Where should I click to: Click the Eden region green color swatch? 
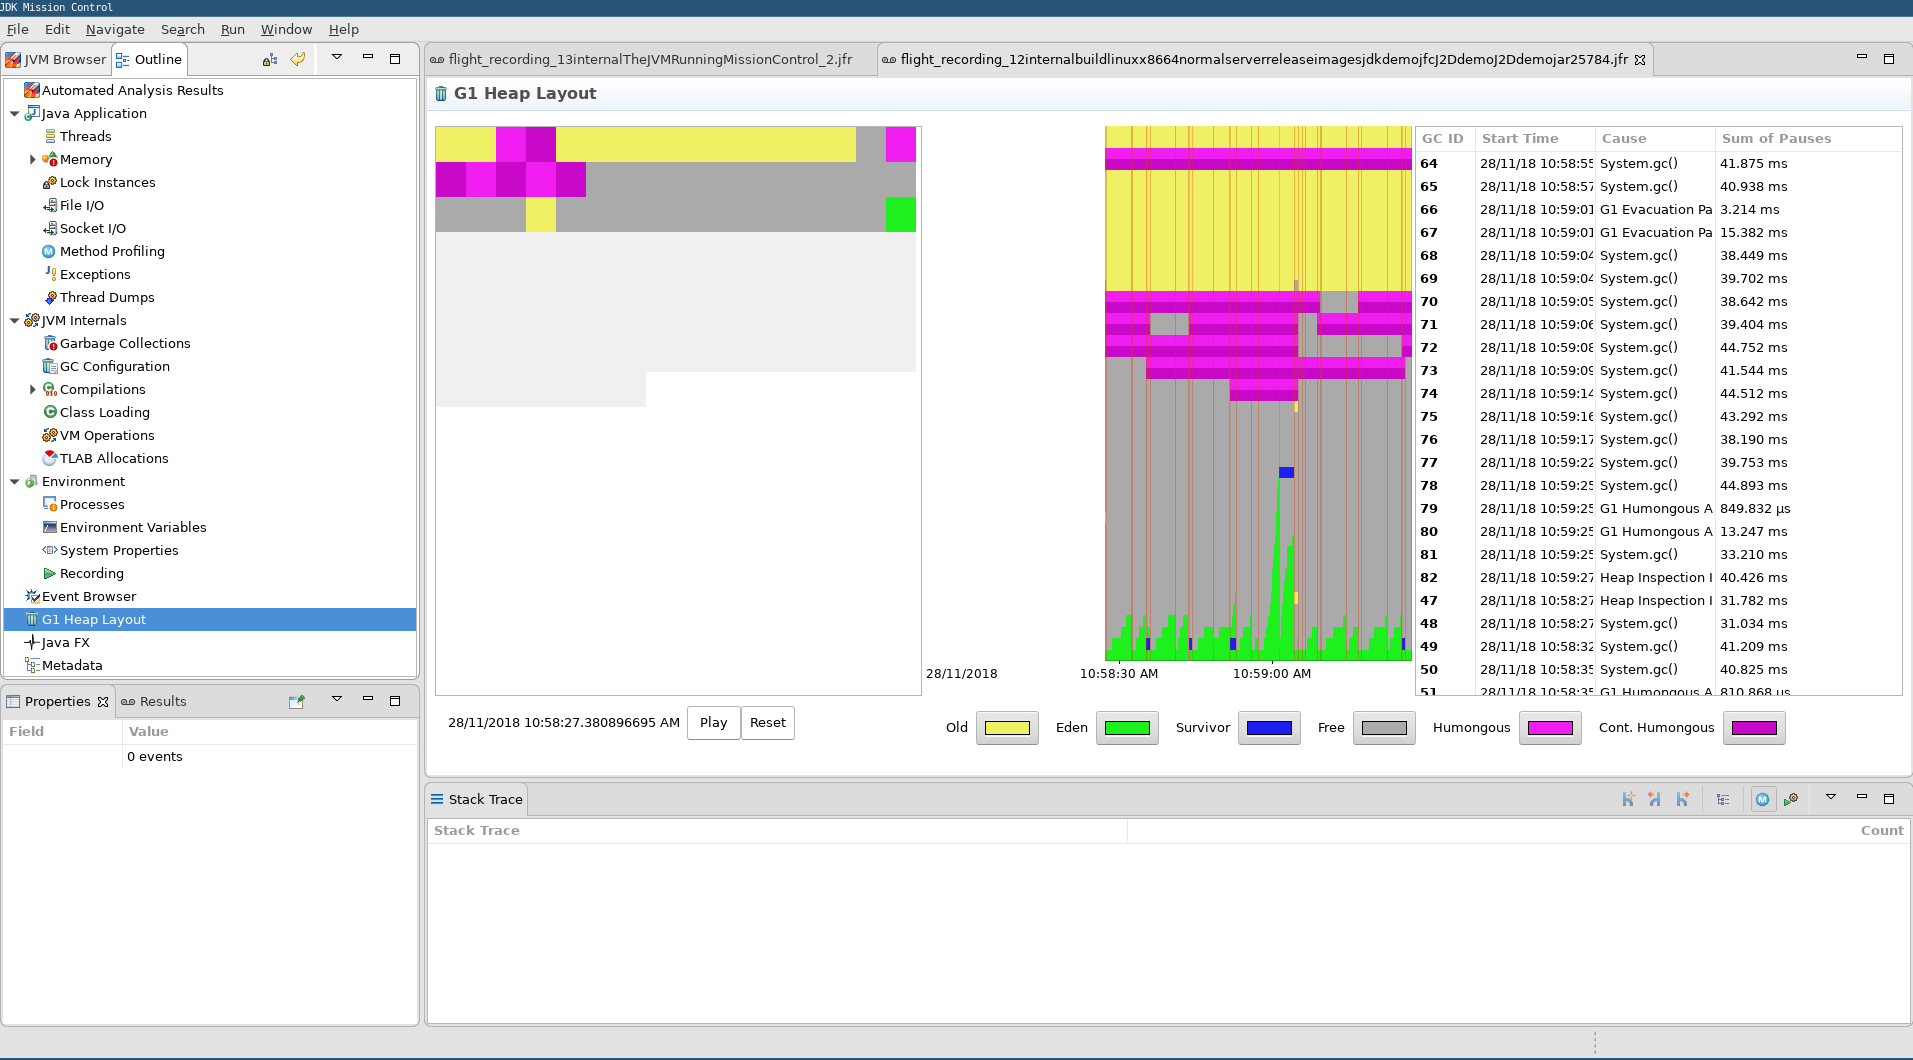click(x=1127, y=728)
